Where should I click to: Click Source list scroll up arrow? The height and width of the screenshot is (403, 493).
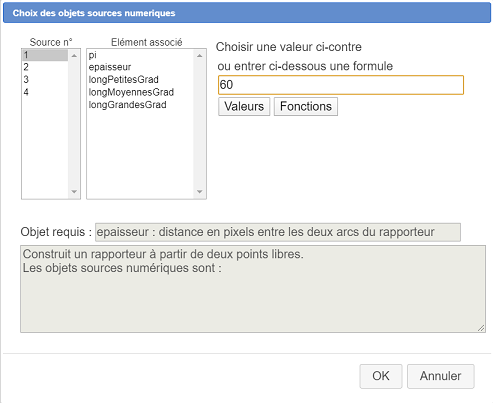(74, 56)
